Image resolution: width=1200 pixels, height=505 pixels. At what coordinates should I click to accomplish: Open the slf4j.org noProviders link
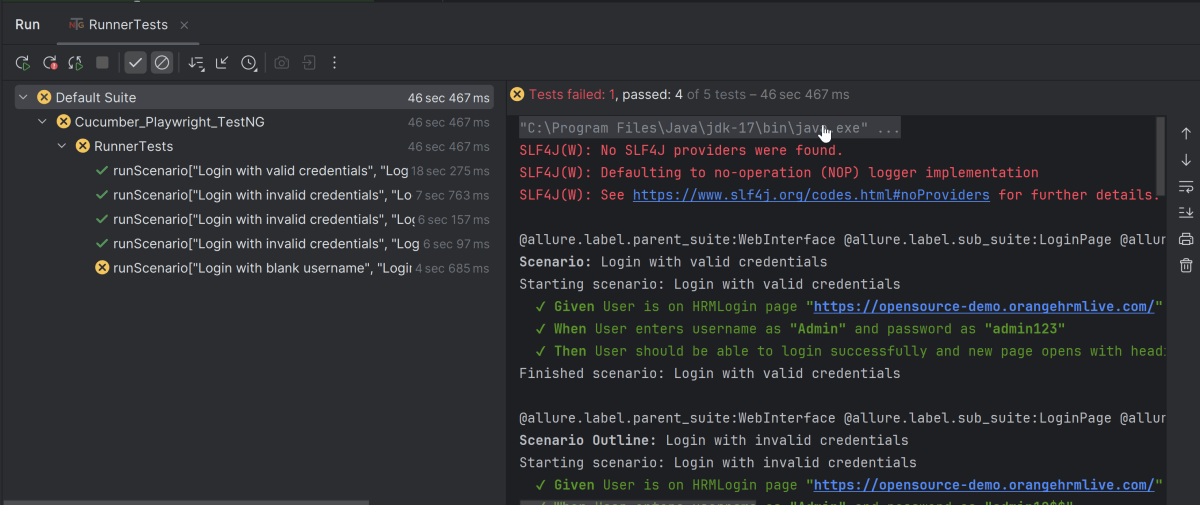(x=811, y=195)
